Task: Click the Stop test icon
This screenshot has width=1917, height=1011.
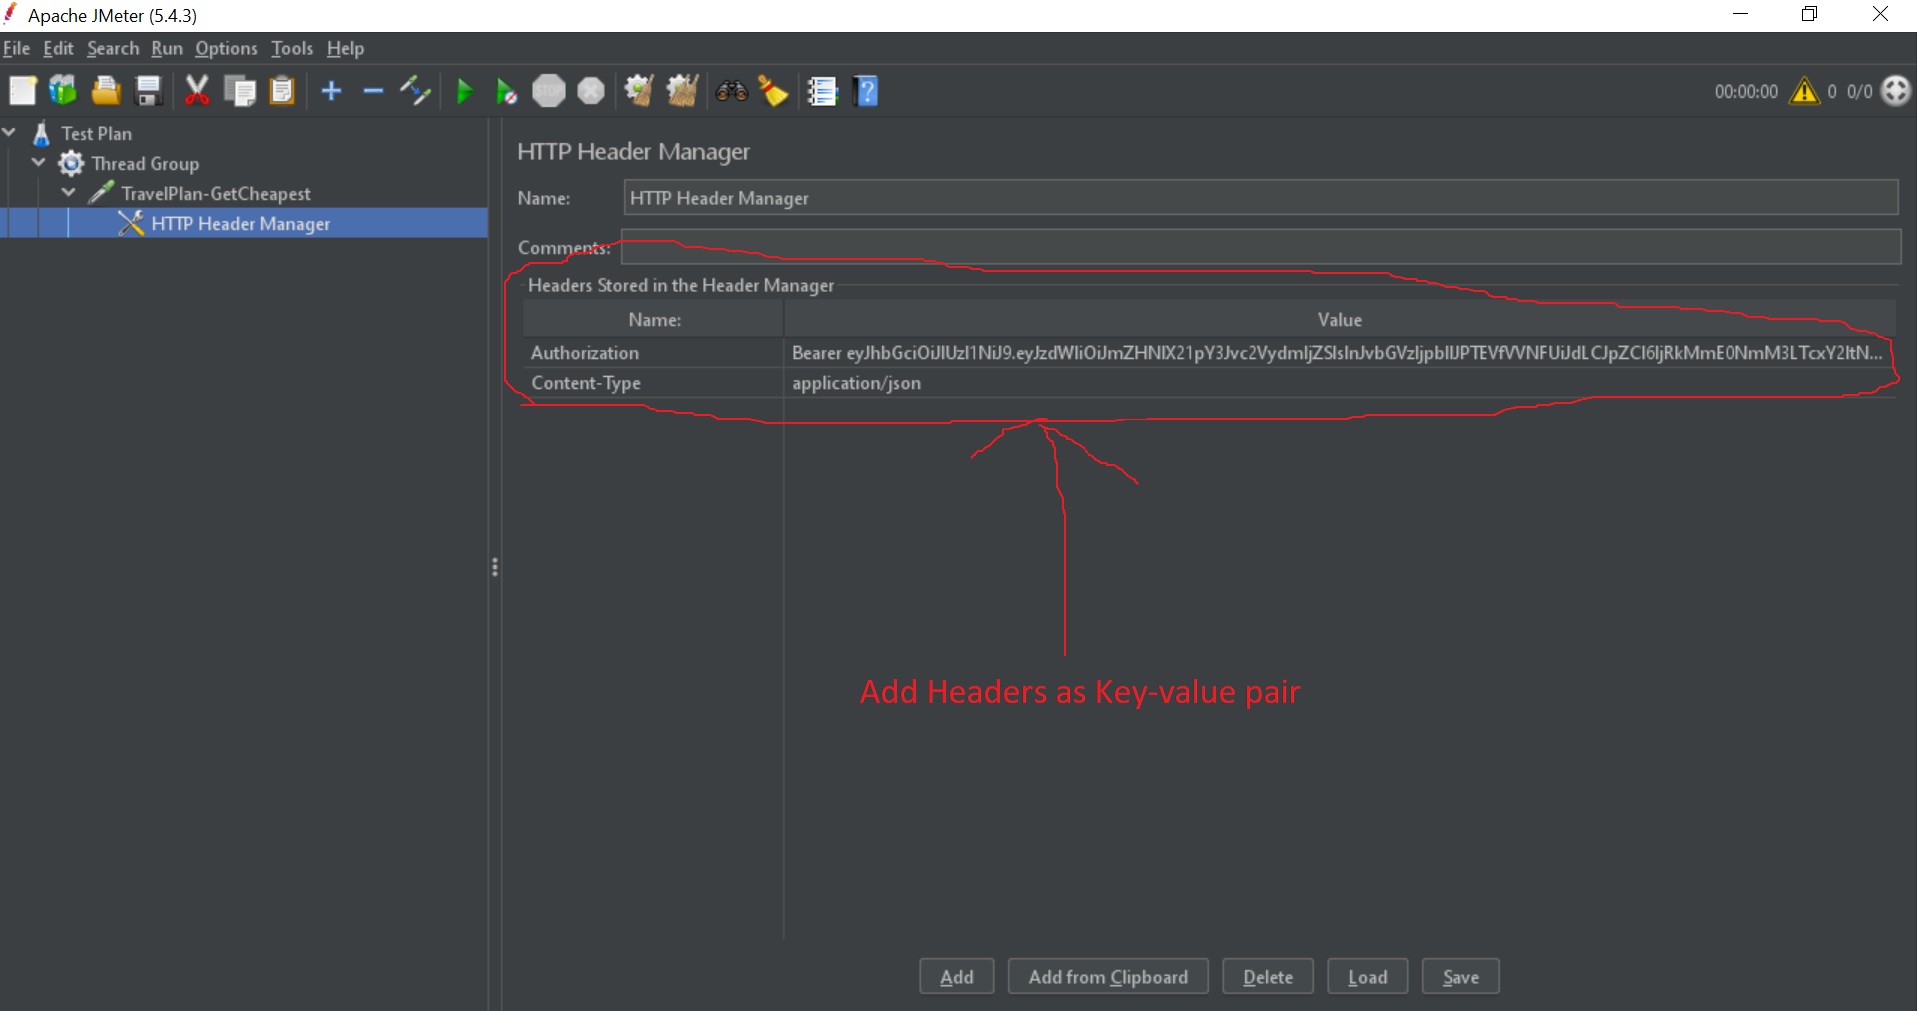Action: (x=549, y=91)
